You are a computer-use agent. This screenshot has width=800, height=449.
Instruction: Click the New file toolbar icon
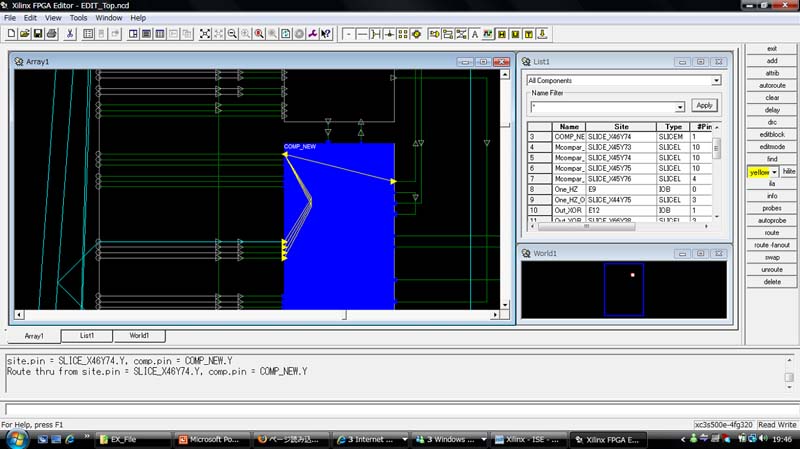[x=11, y=34]
